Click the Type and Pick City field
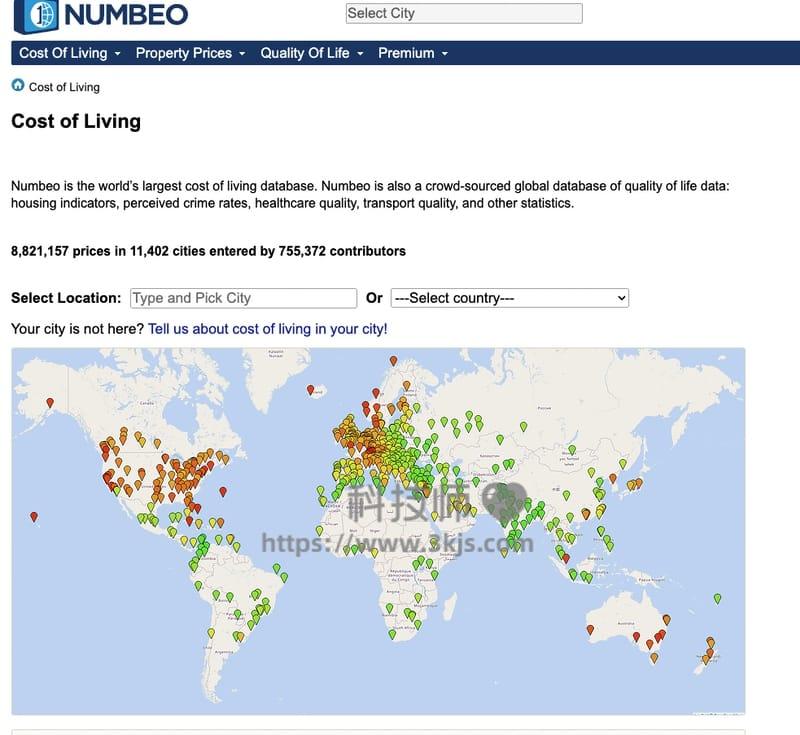This screenshot has height=735, width=800. [243, 298]
